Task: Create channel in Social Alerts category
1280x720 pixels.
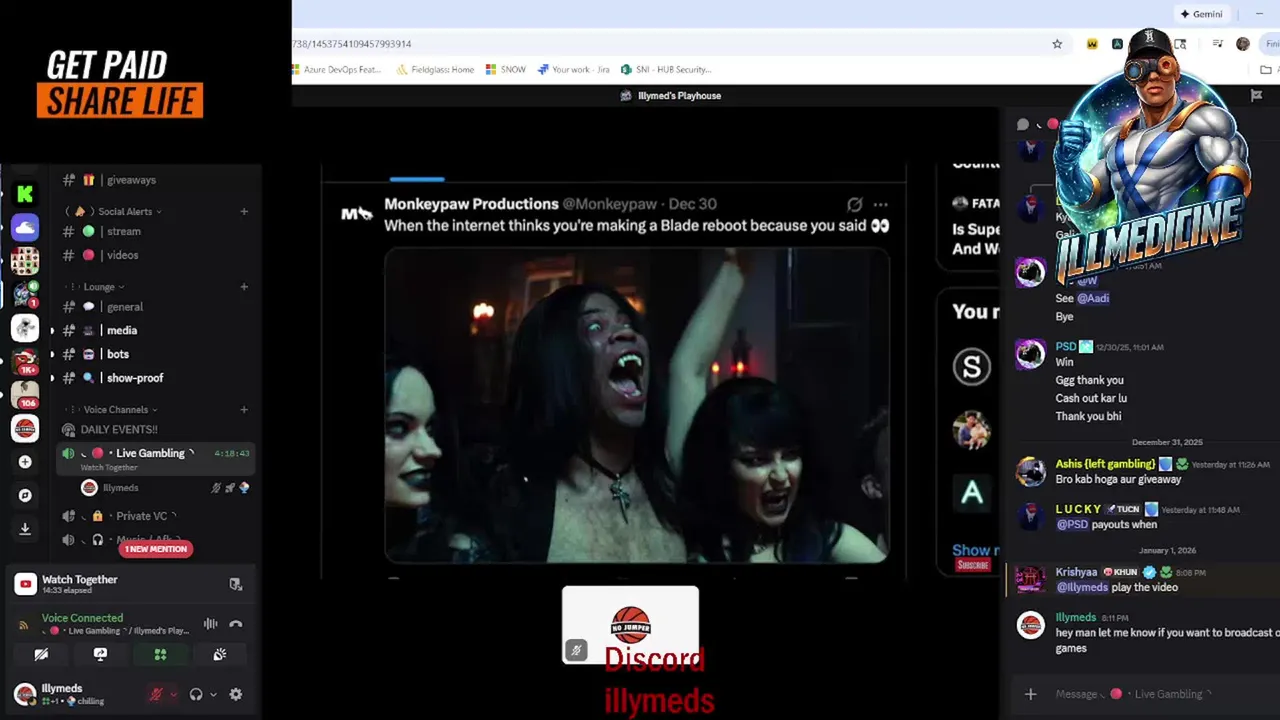Action: (x=244, y=211)
